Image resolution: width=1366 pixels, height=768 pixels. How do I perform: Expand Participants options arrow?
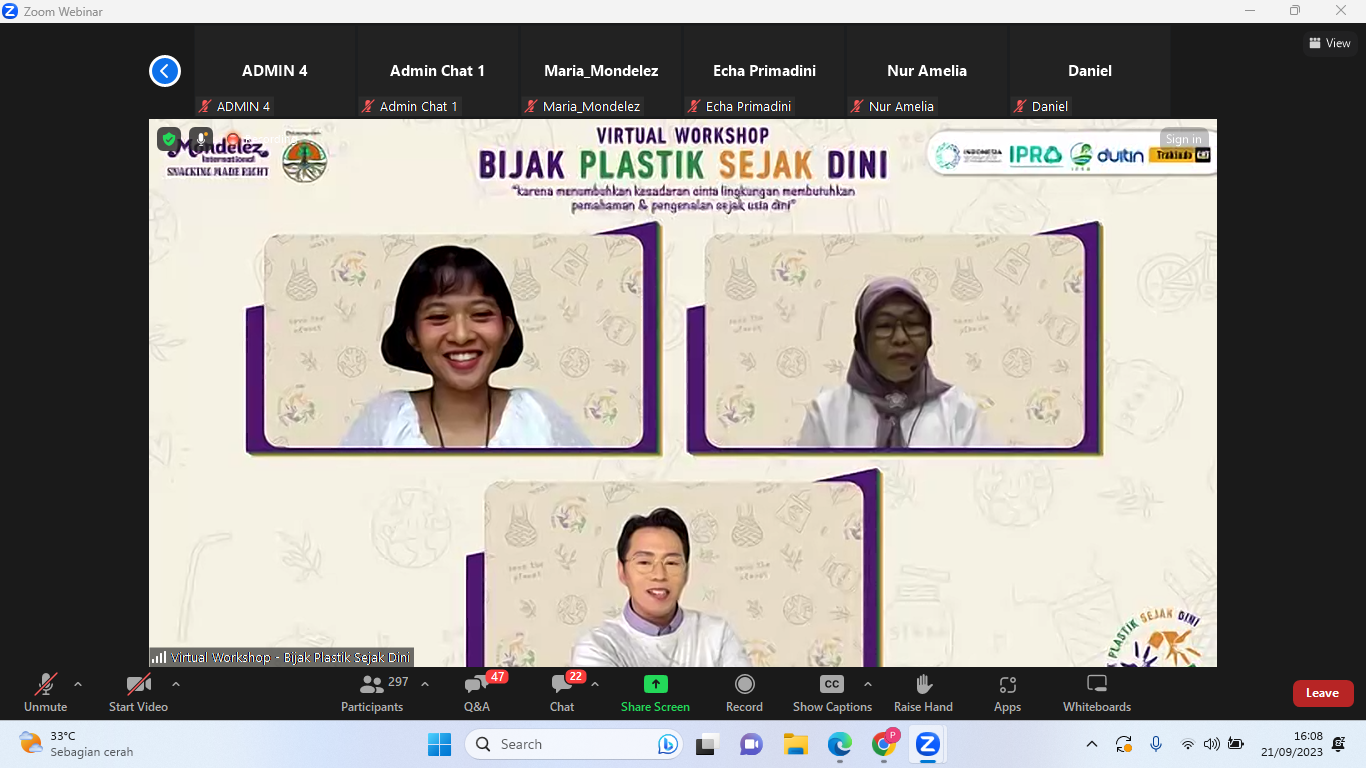tap(424, 685)
